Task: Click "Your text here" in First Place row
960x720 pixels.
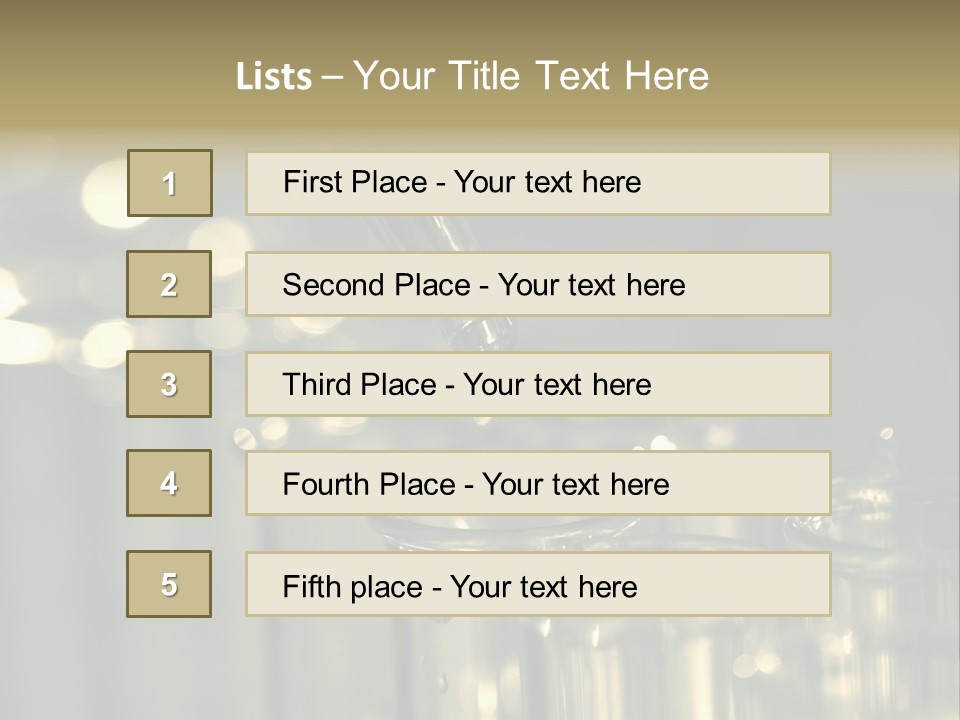Action: coord(547,182)
